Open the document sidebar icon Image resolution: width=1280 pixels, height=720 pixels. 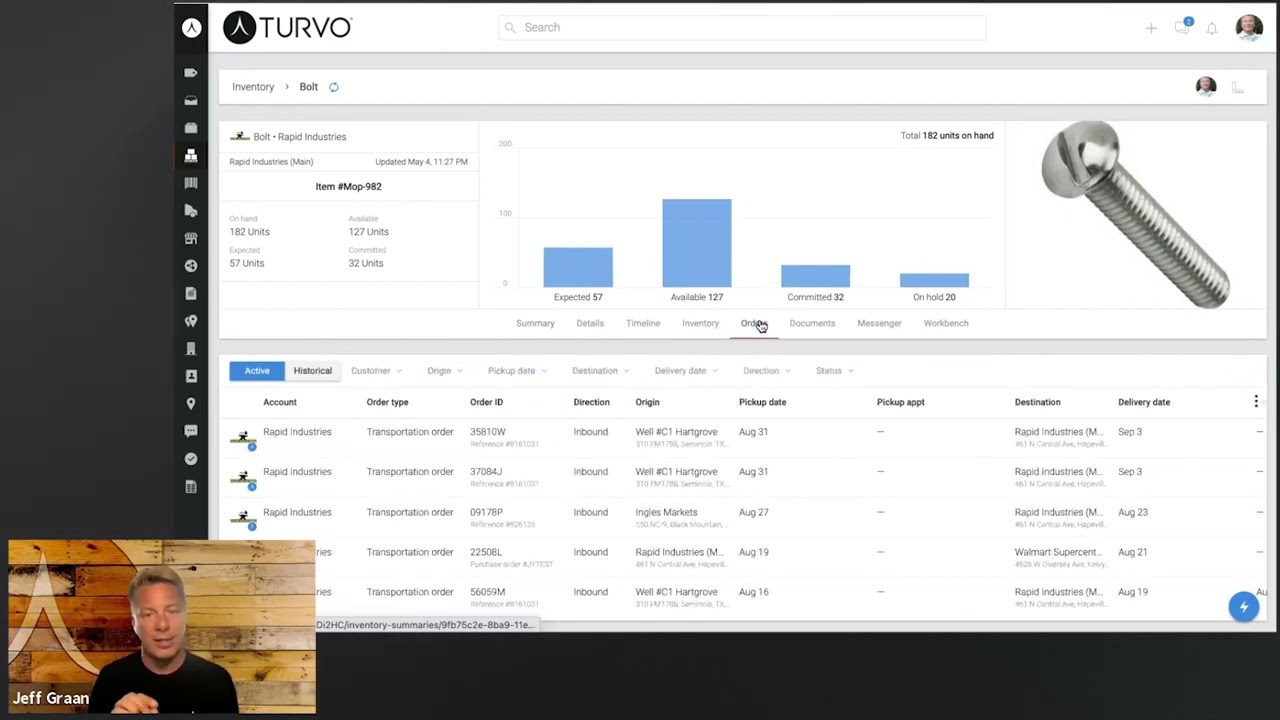point(191,294)
